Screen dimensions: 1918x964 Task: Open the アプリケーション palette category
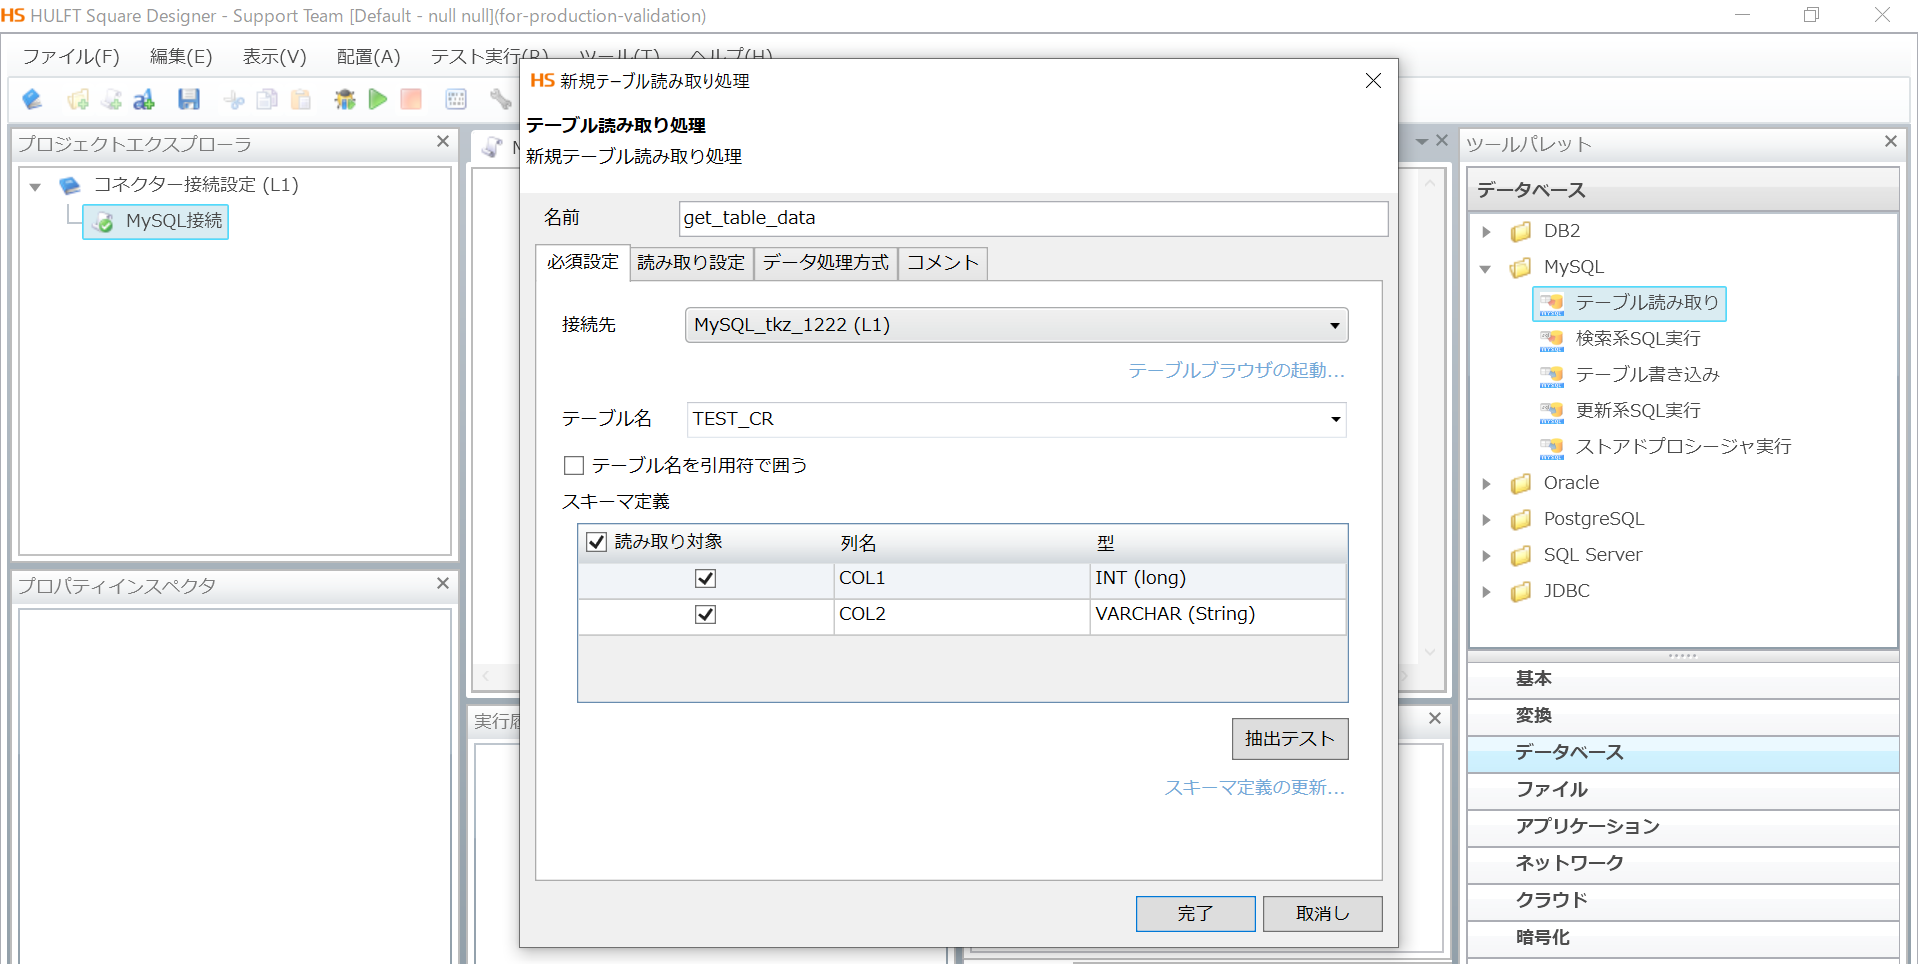tap(1683, 827)
